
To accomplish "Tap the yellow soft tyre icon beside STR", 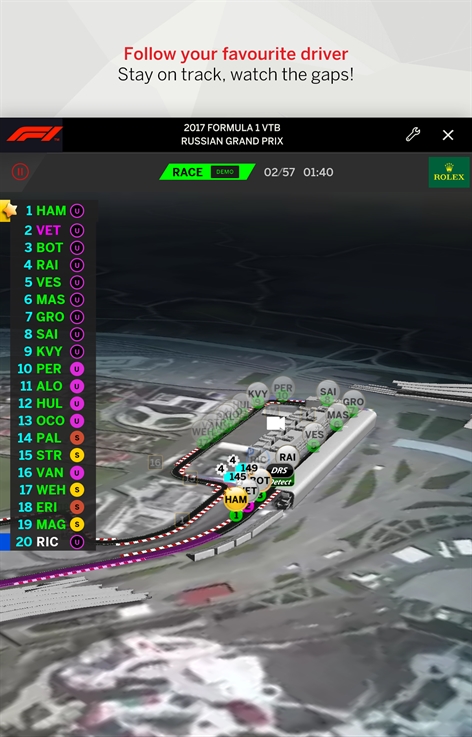I will pyautogui.click(x=77, y=455).
